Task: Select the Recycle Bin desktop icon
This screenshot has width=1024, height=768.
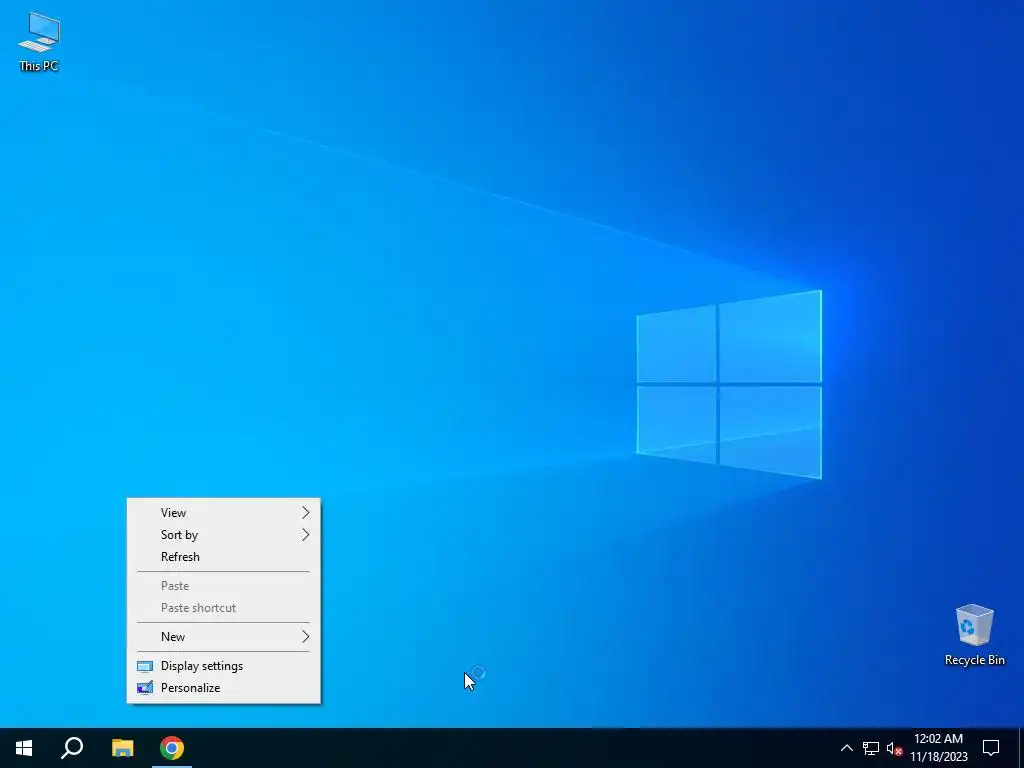Action: [x=974, y=635]
